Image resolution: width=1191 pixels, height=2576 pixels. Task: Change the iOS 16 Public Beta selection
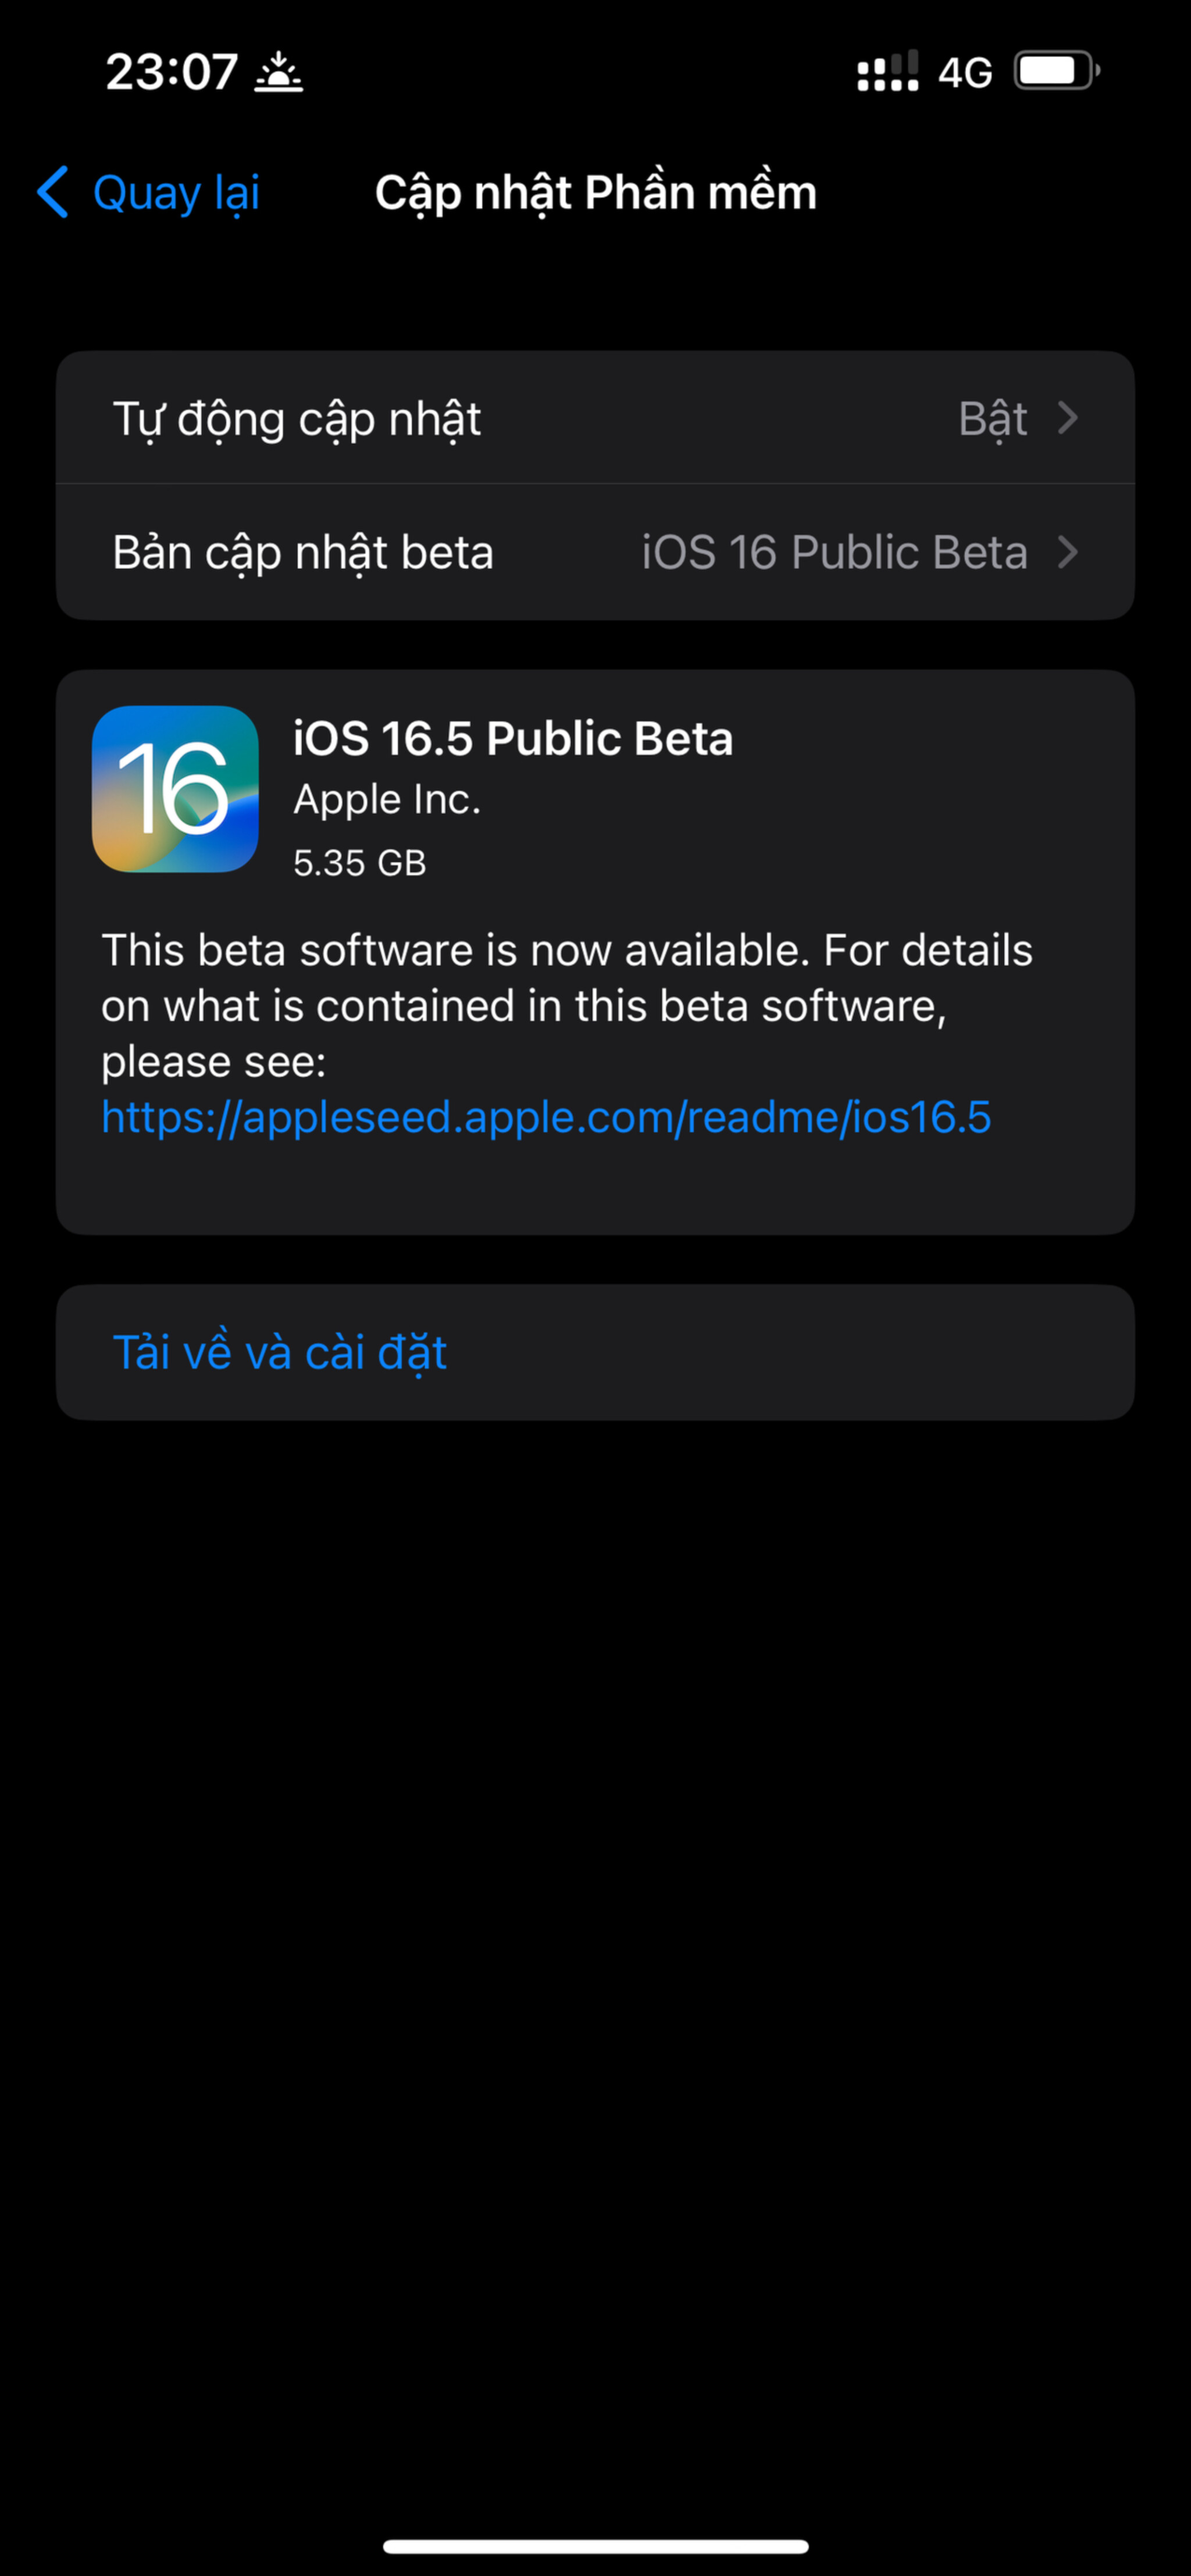click(x=834, y=552)
